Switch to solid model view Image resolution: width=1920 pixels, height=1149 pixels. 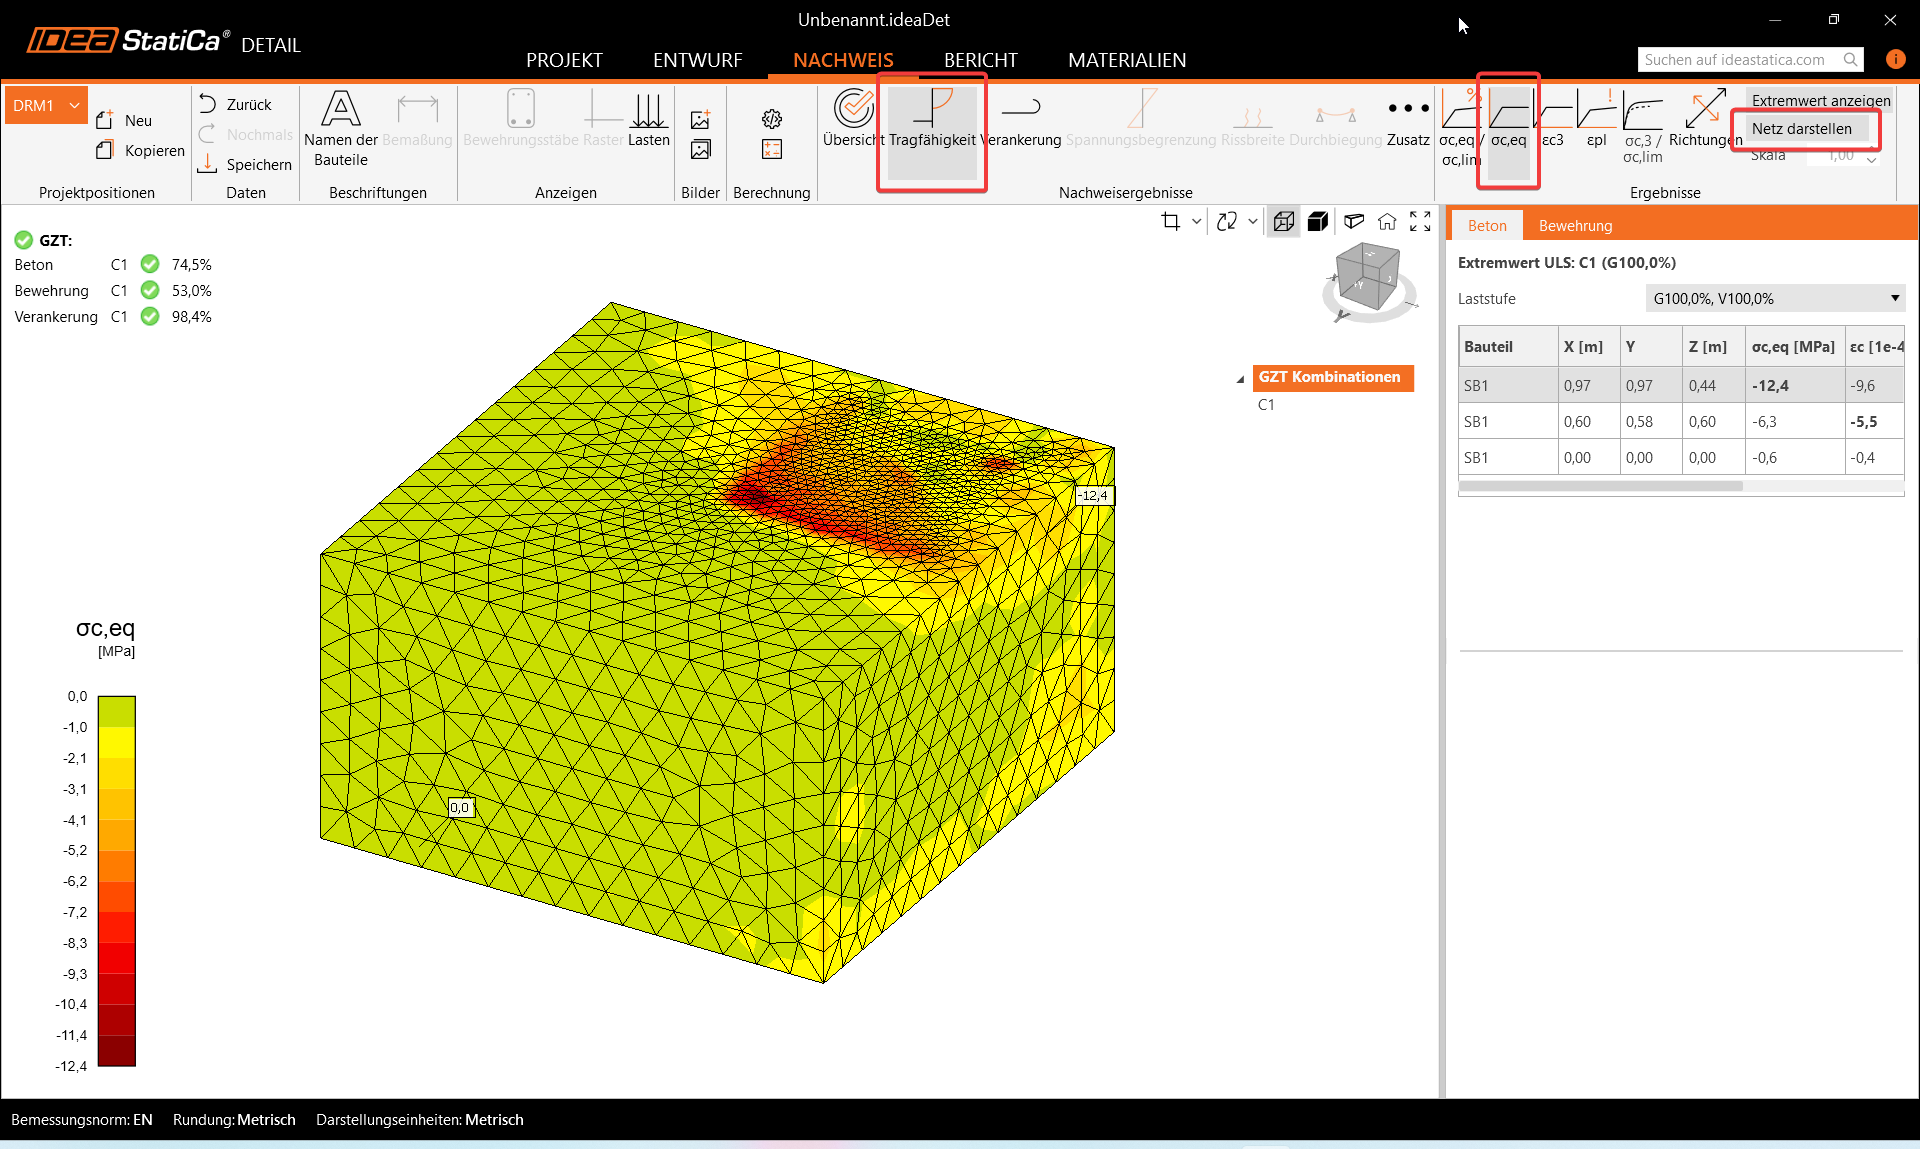1318,222
